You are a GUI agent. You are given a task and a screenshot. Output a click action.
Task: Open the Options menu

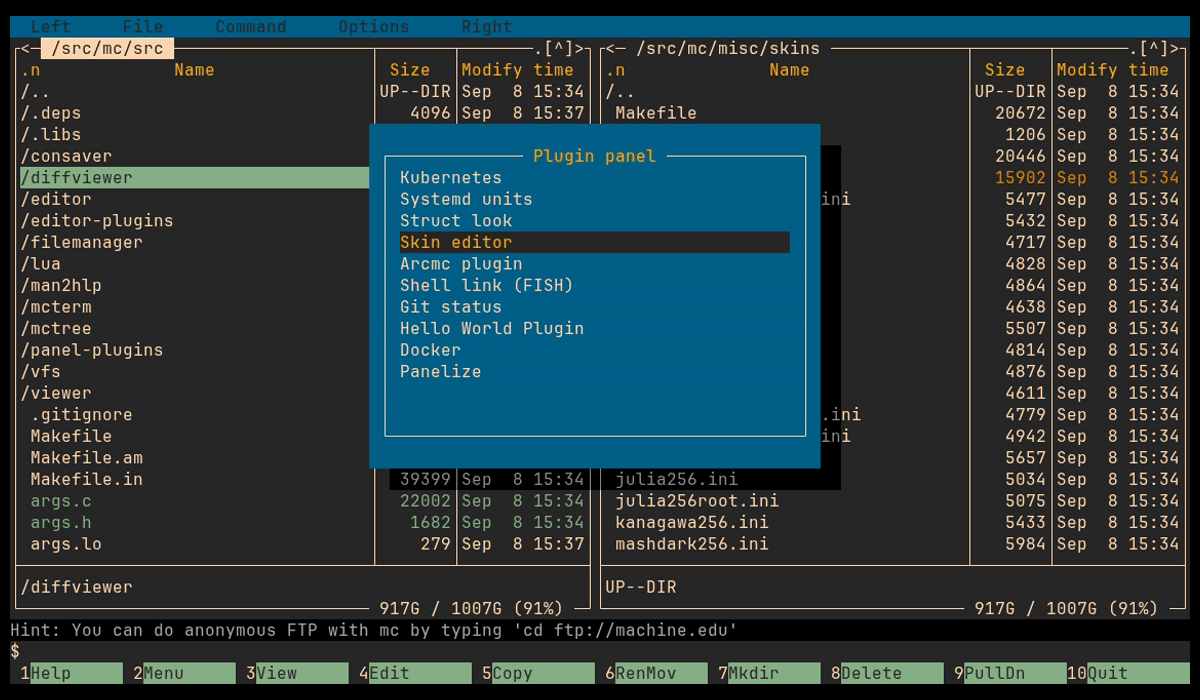coord(374,27)
